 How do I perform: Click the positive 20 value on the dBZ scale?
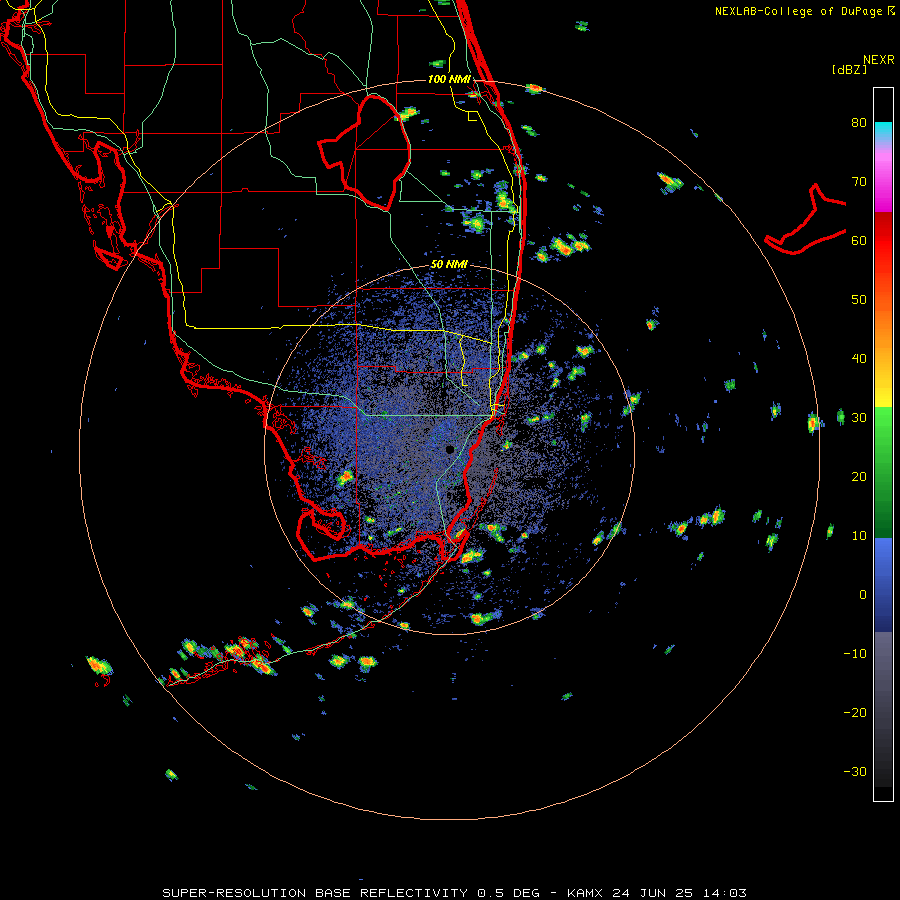click(859, 476)
